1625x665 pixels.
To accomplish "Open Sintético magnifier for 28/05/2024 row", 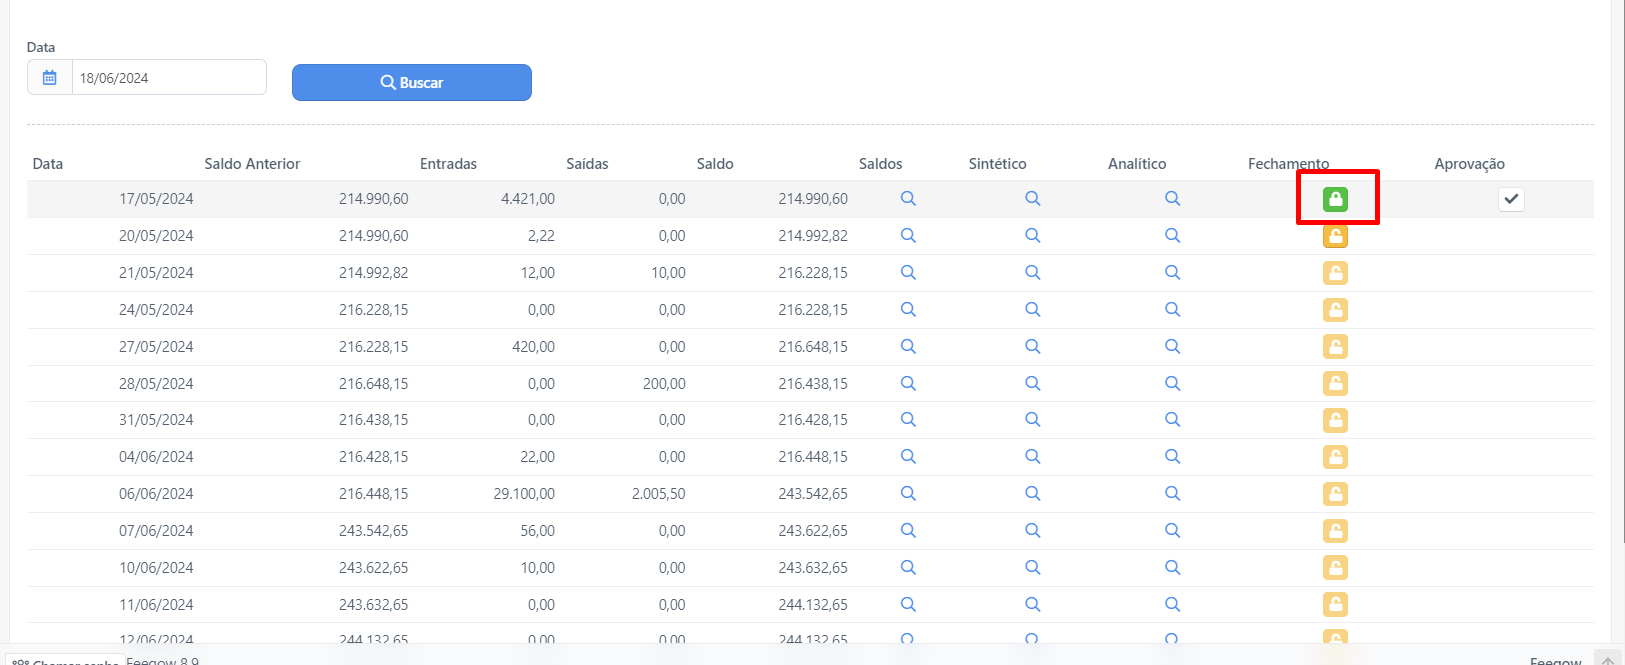I will [1033, 383].
